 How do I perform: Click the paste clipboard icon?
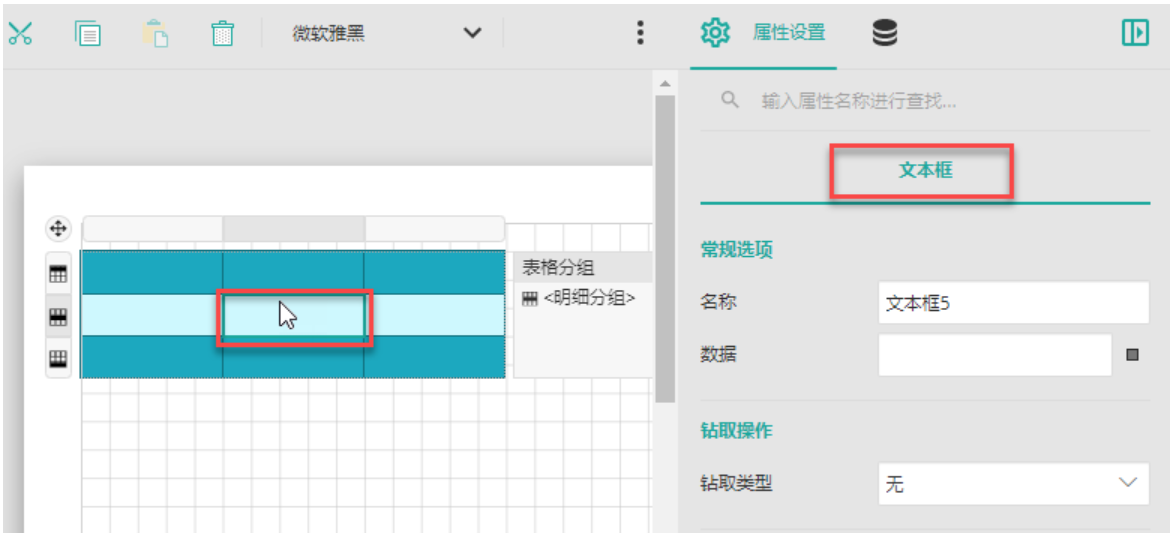(155, 33)
